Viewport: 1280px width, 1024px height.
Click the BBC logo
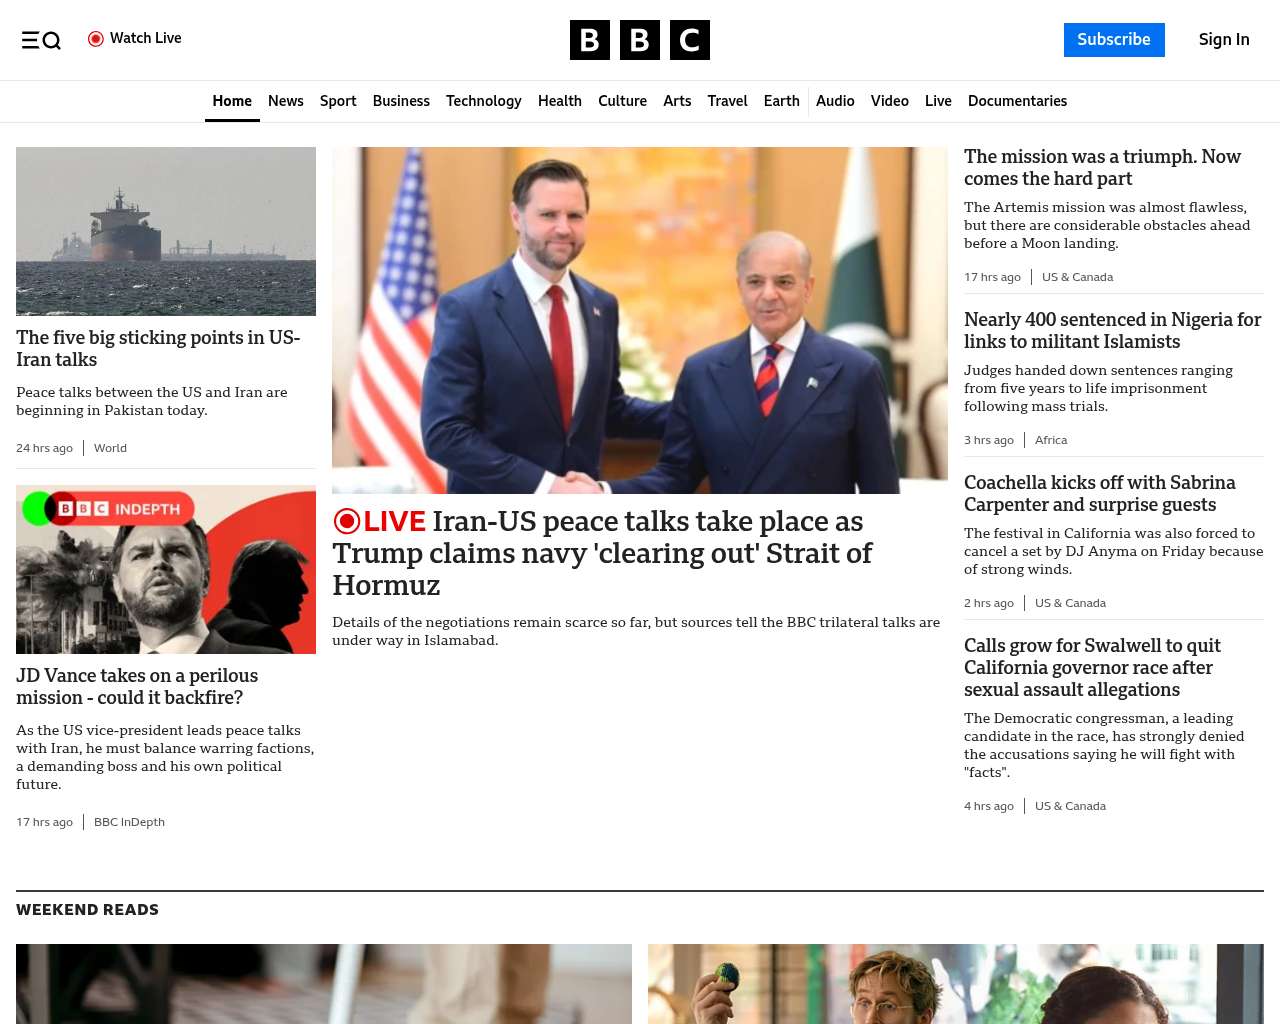(x=640, y=40)
